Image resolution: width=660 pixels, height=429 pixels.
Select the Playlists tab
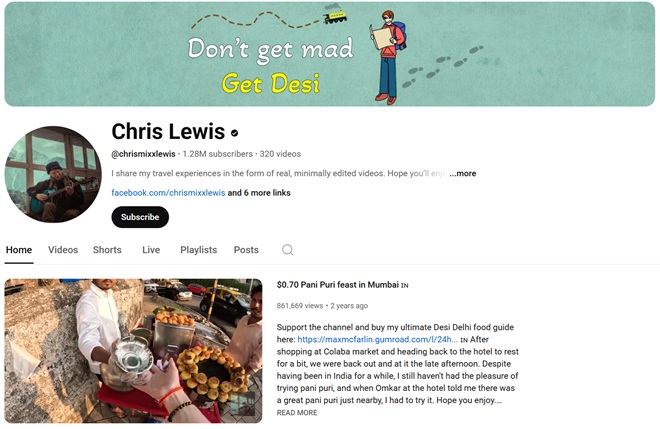coord(198,250)
